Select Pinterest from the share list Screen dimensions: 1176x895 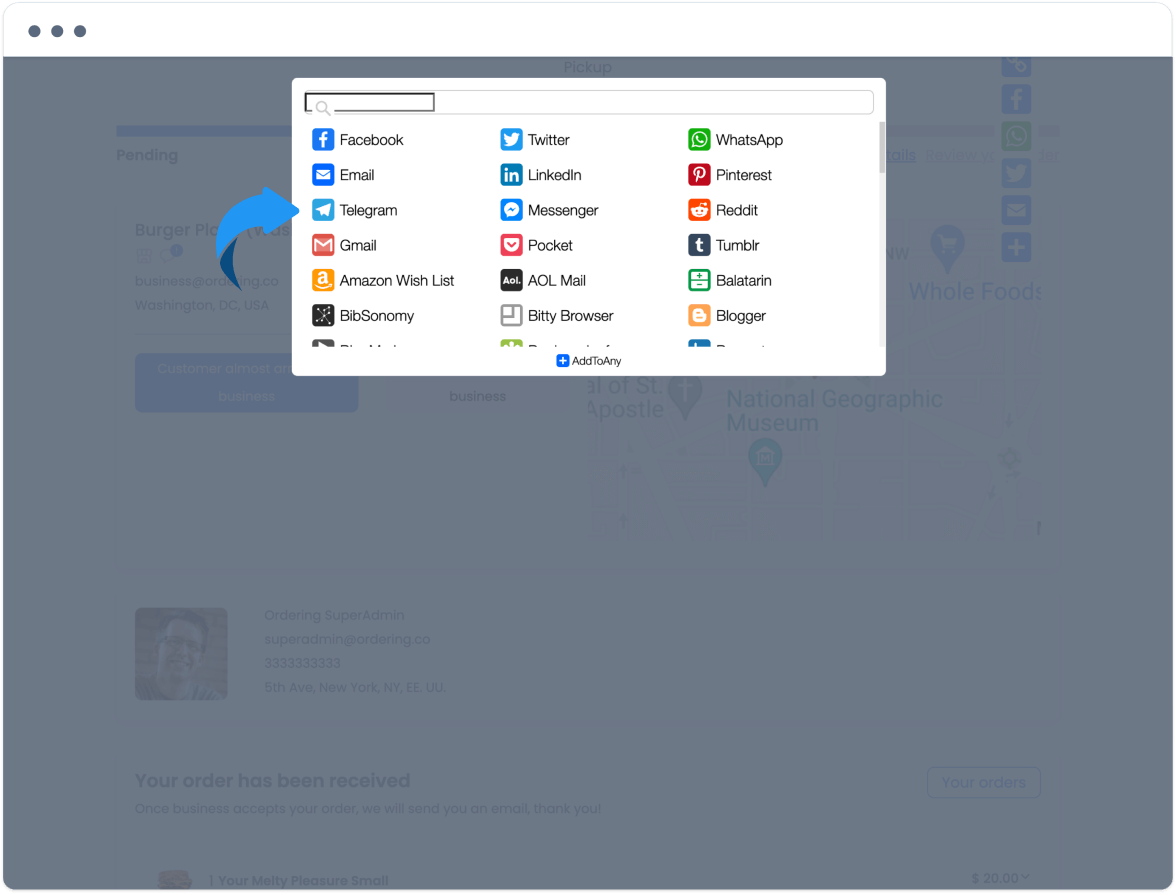(730, 175)
